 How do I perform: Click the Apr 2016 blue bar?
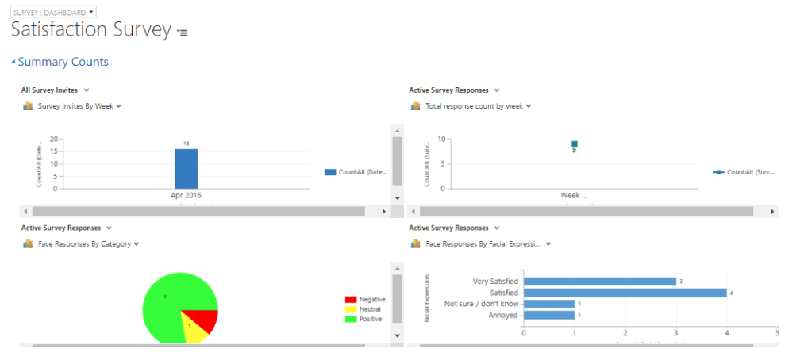[x=186, y=168]
